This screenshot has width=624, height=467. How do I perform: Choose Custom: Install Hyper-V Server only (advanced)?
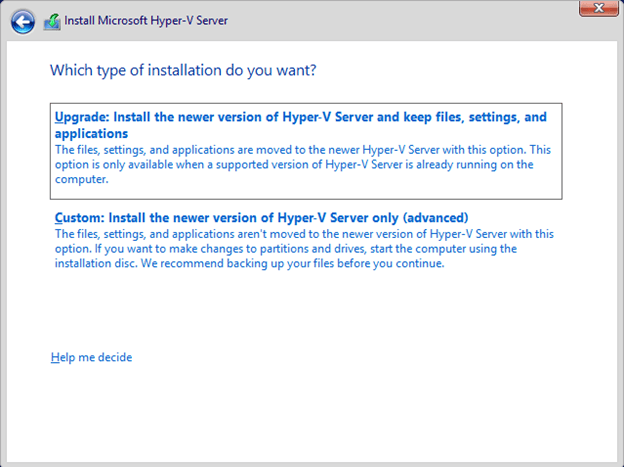262,217
